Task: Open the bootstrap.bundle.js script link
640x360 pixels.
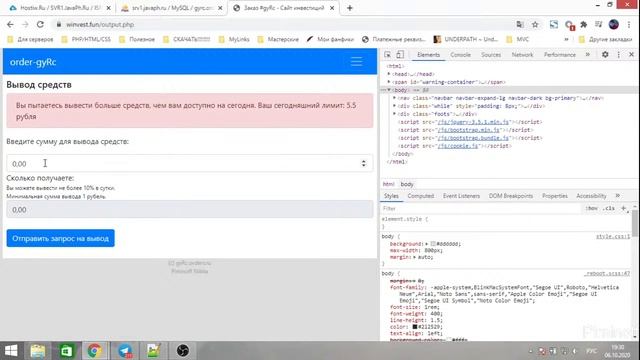Action: click(473, 138)
